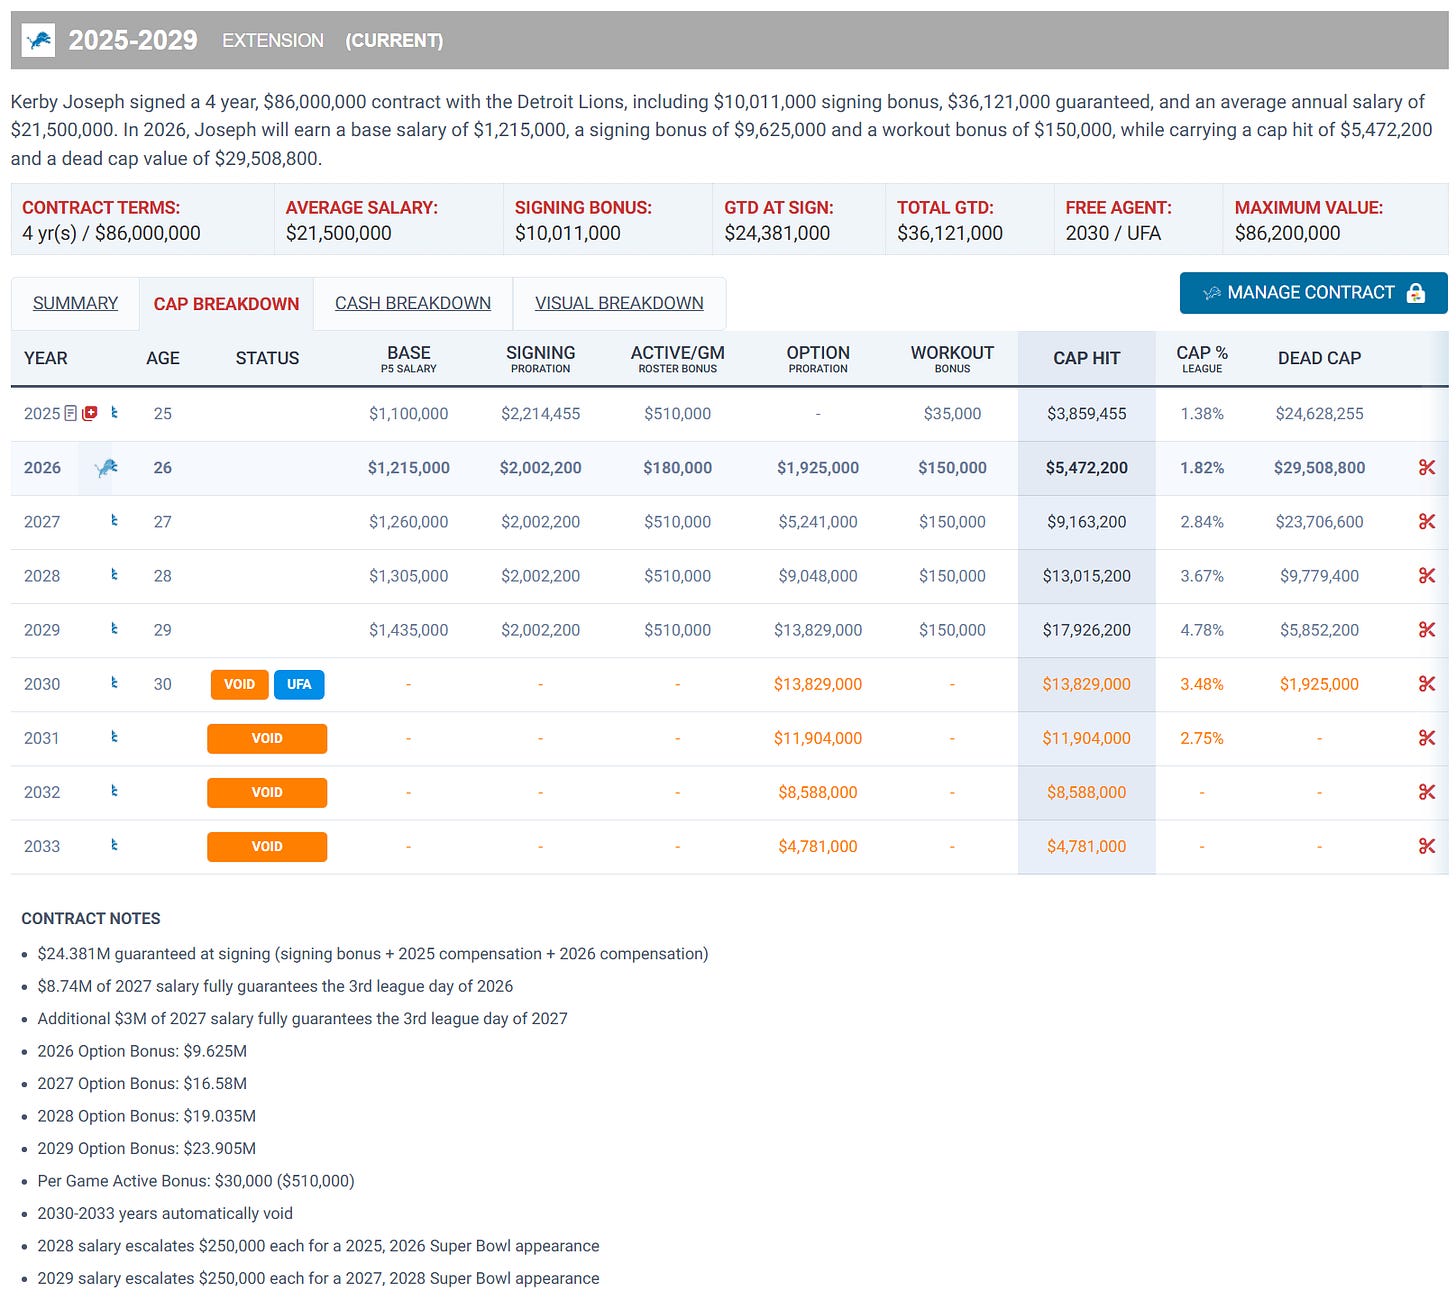Click the 2032 year cell
Screen dimensions: 1456x1310
pyautogui.click(x=42, y=792)
